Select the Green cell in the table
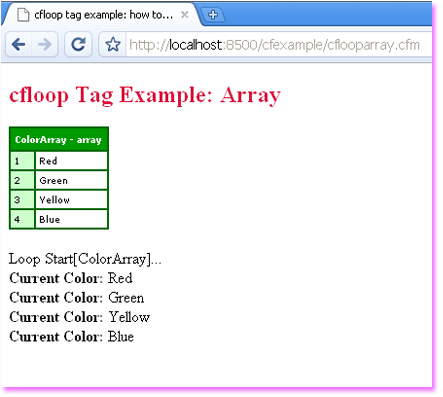 (x=71, y=180)
